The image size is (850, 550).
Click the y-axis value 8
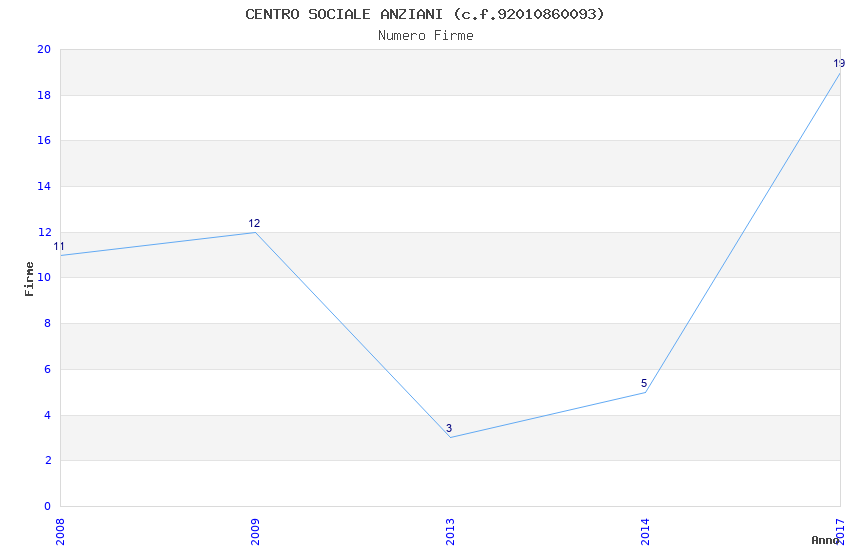pyautogui.click(x=48, y=323)
